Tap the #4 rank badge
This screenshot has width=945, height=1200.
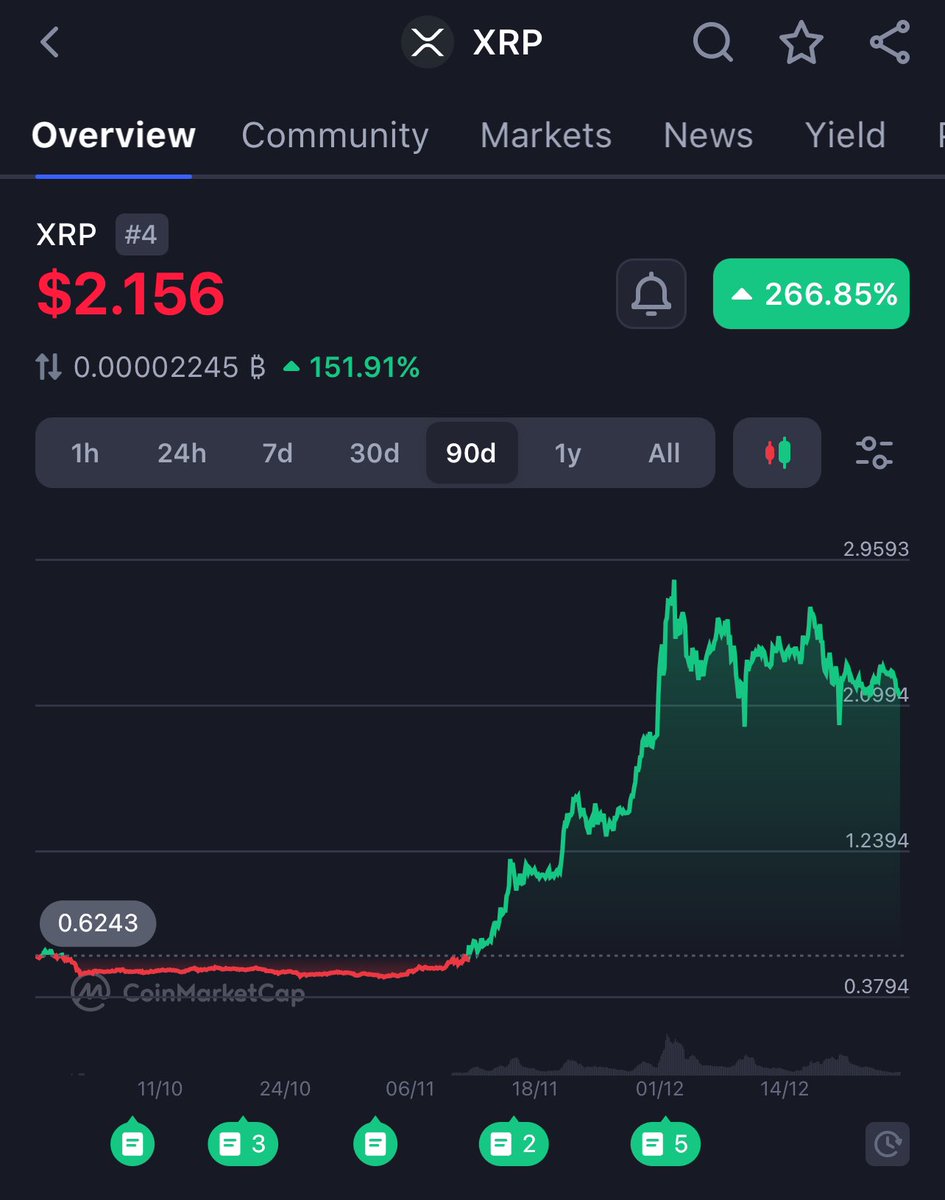pyautogui.click(x=141, y=235)
